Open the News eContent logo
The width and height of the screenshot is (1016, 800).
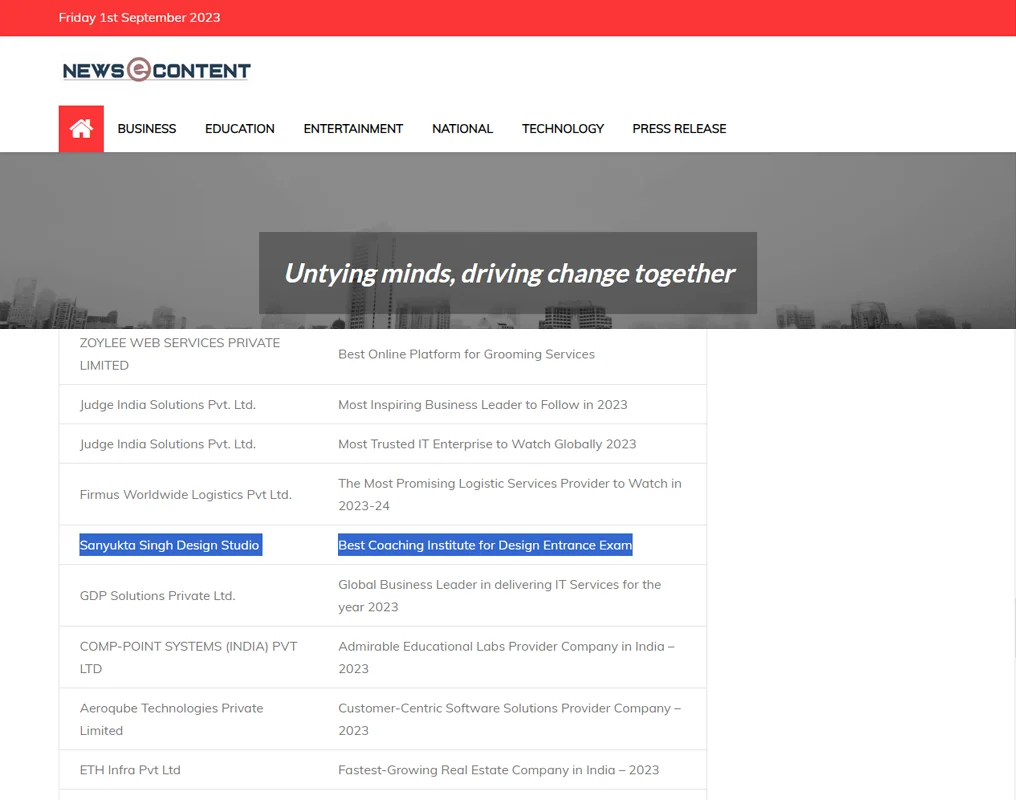click(156, 70)
